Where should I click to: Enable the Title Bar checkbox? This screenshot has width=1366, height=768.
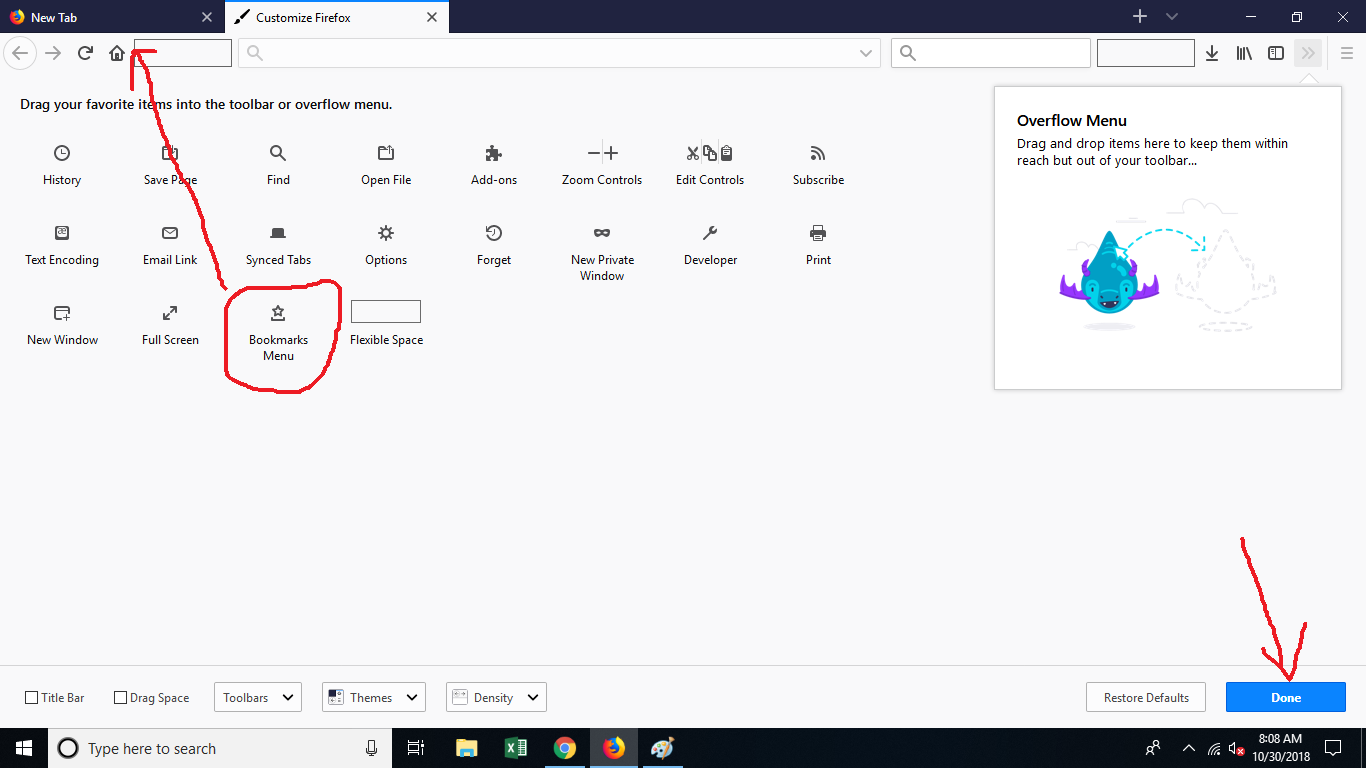point(31,698)
